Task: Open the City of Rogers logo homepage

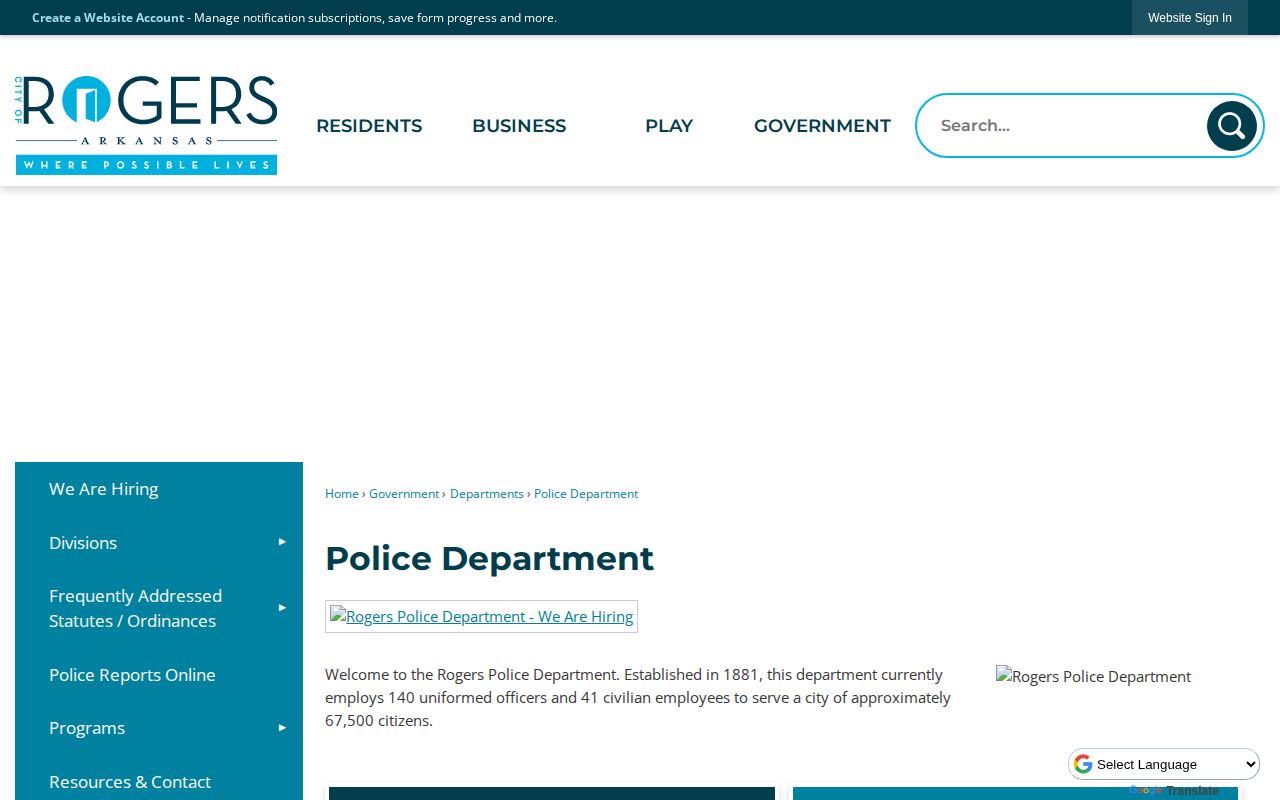Action: point(146,125)
